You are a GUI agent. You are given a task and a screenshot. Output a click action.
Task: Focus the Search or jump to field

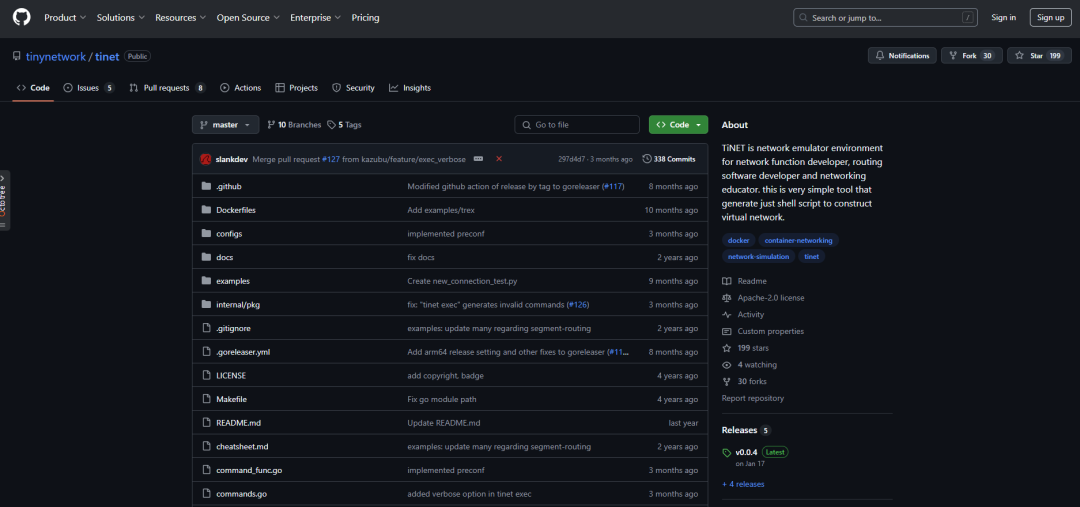pos(885,18)
